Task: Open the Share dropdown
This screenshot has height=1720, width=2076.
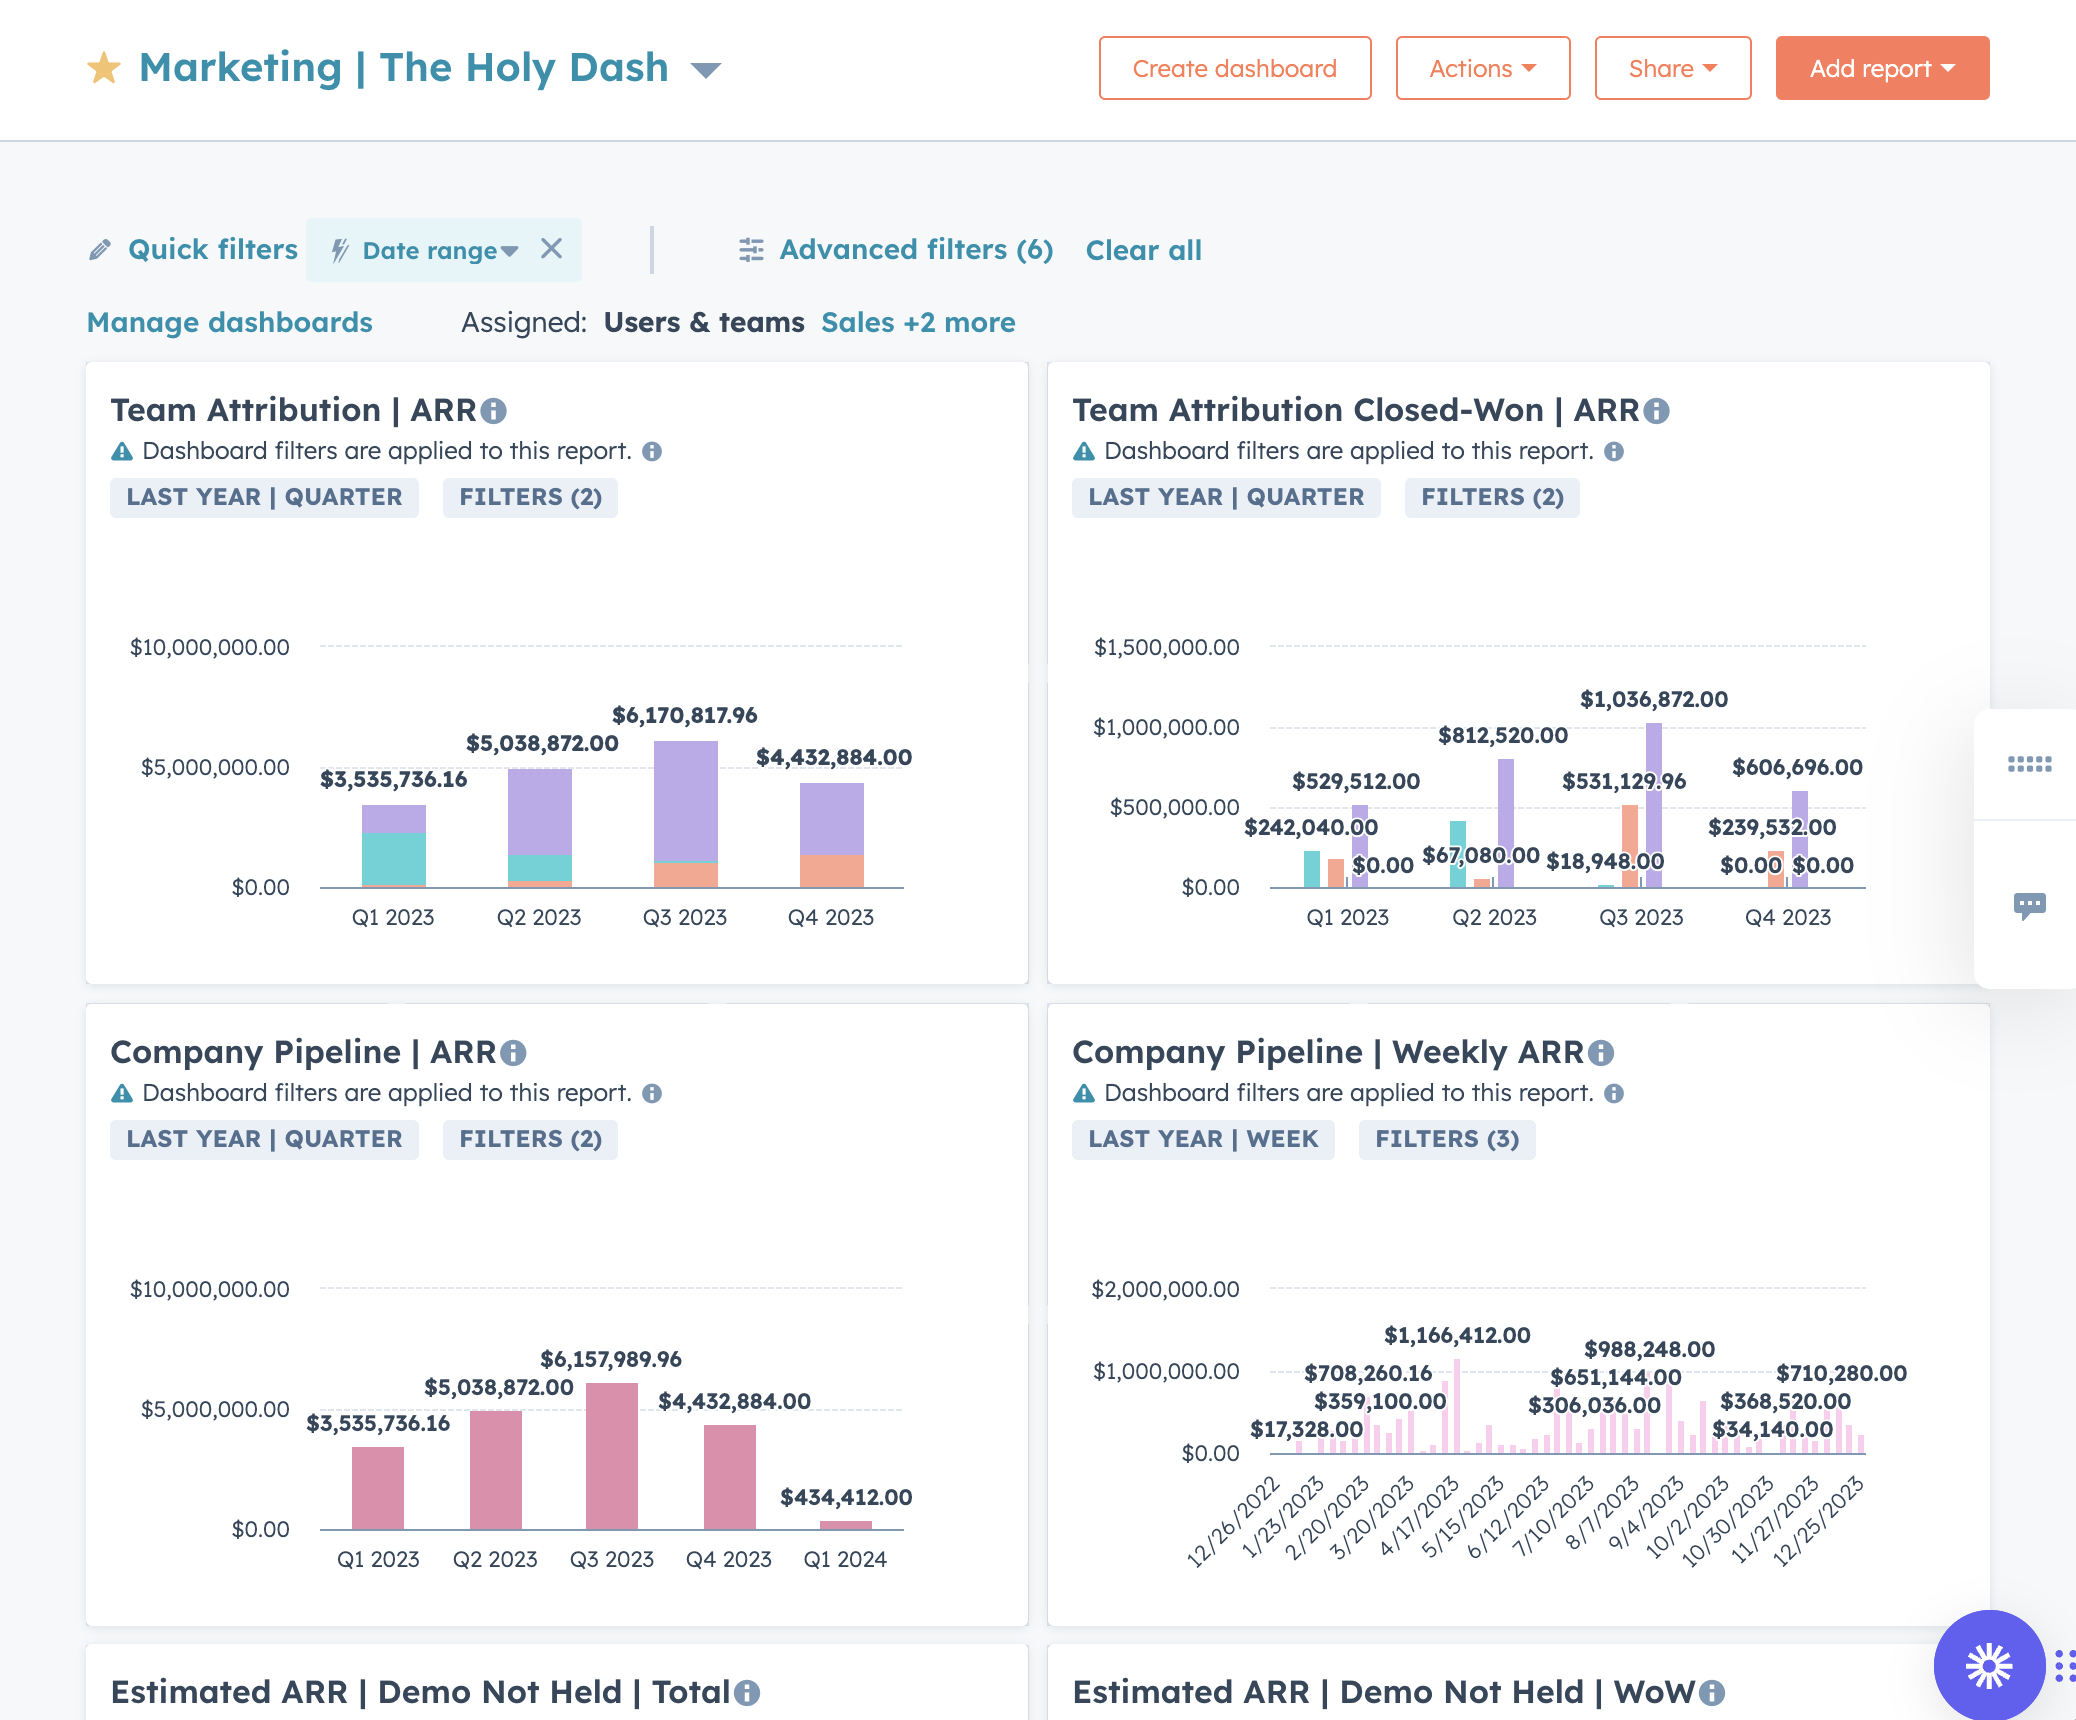Action: (1673, 68)
